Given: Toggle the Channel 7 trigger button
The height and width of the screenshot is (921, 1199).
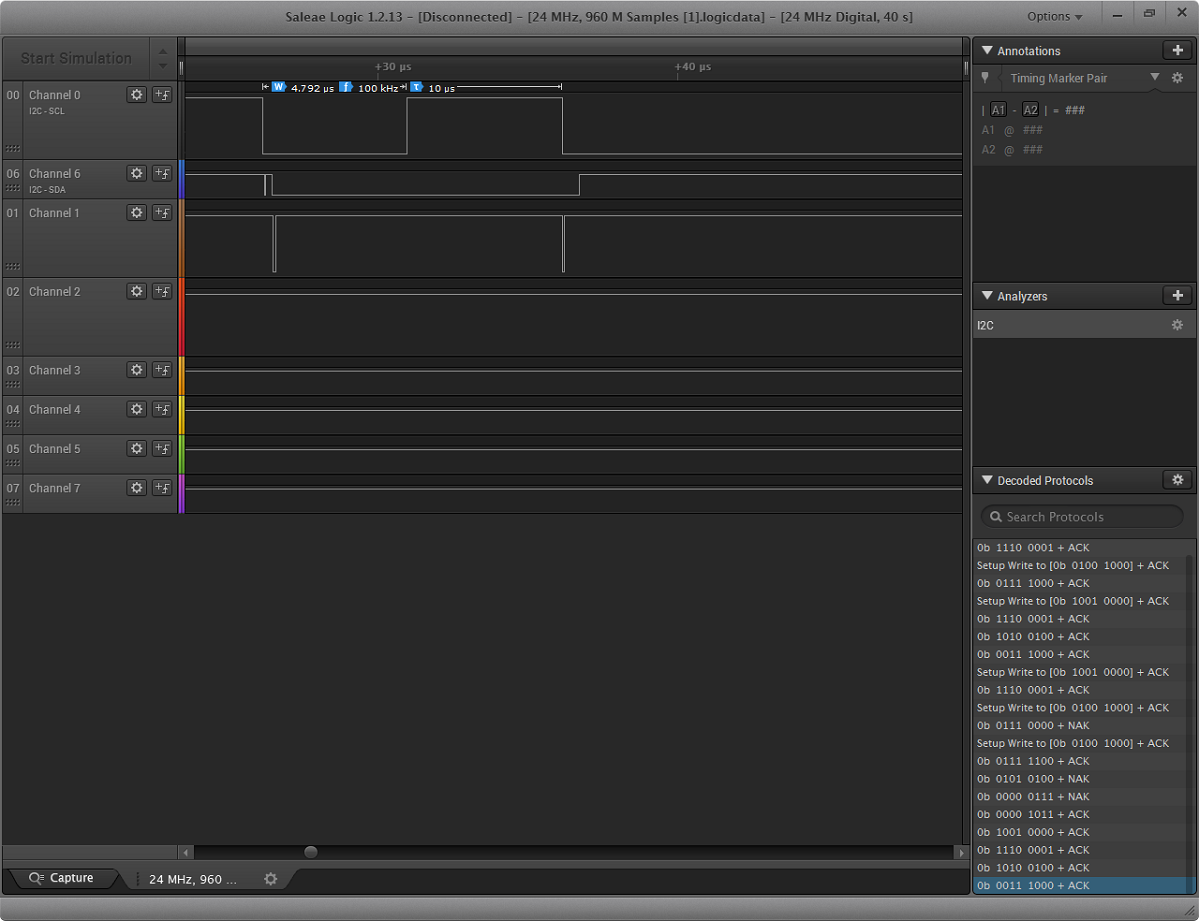Looking at the screenshot, I should click(x=162, y=488).
